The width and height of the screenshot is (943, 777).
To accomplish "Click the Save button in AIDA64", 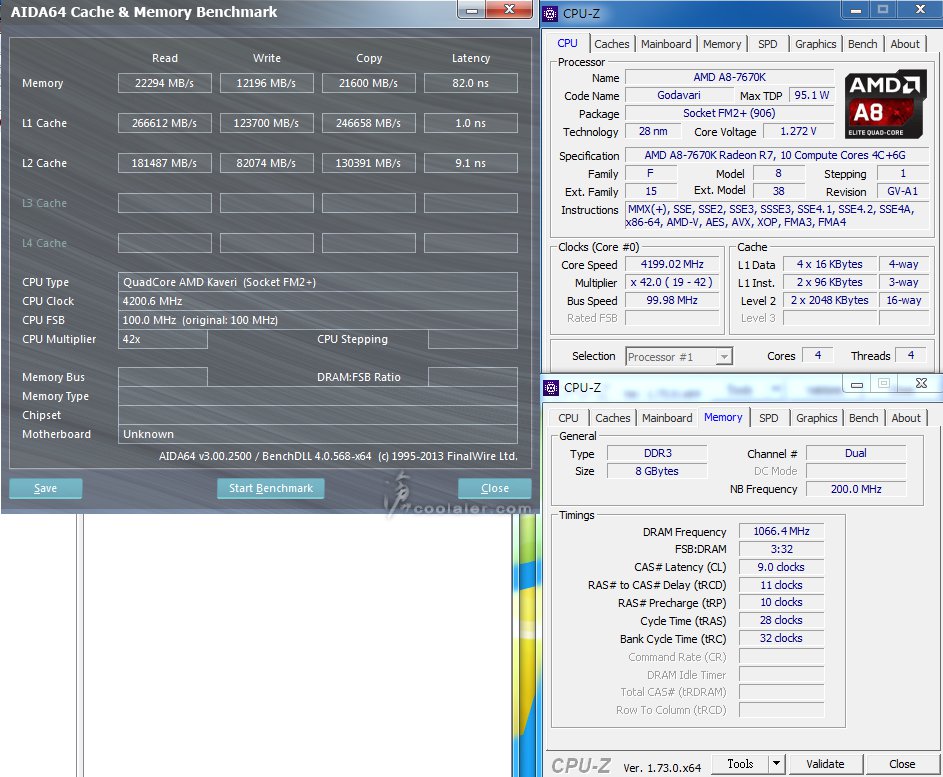I will (x=46, y=488).
